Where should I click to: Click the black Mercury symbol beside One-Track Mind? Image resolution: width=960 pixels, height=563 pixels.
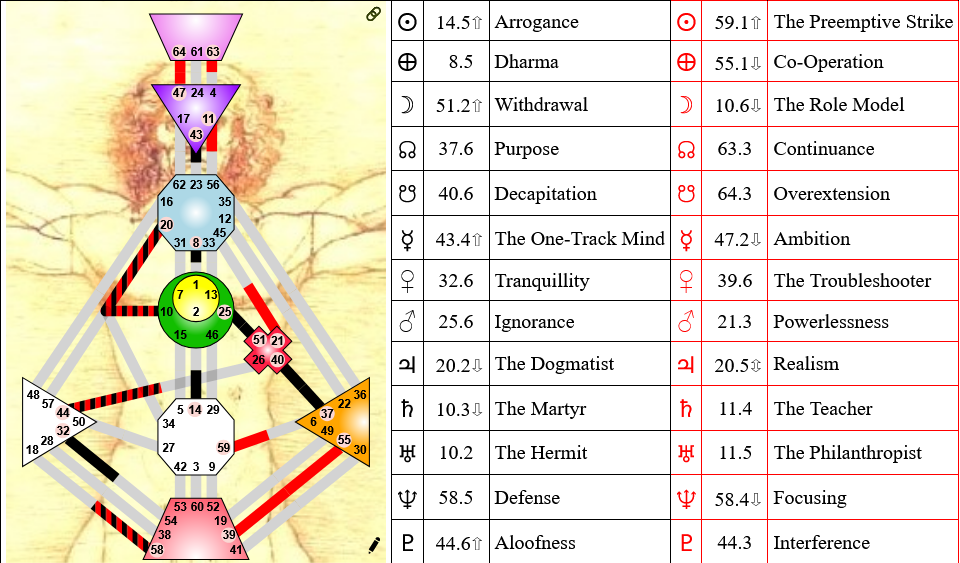(407, 239)
